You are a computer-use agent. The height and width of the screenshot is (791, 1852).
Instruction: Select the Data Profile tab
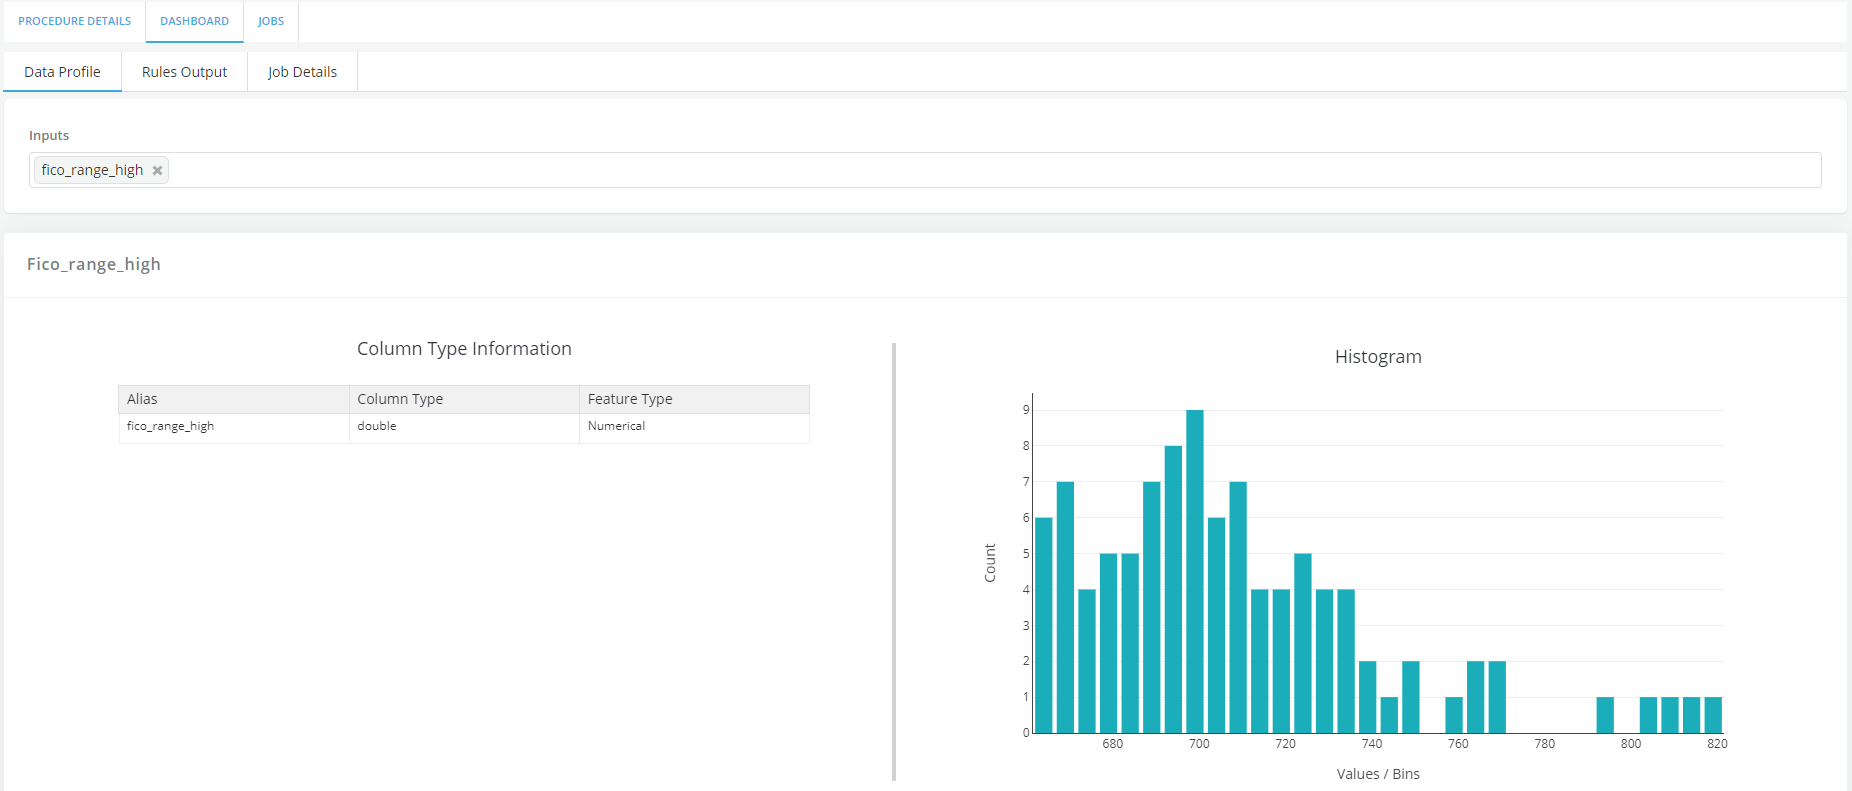62,72
